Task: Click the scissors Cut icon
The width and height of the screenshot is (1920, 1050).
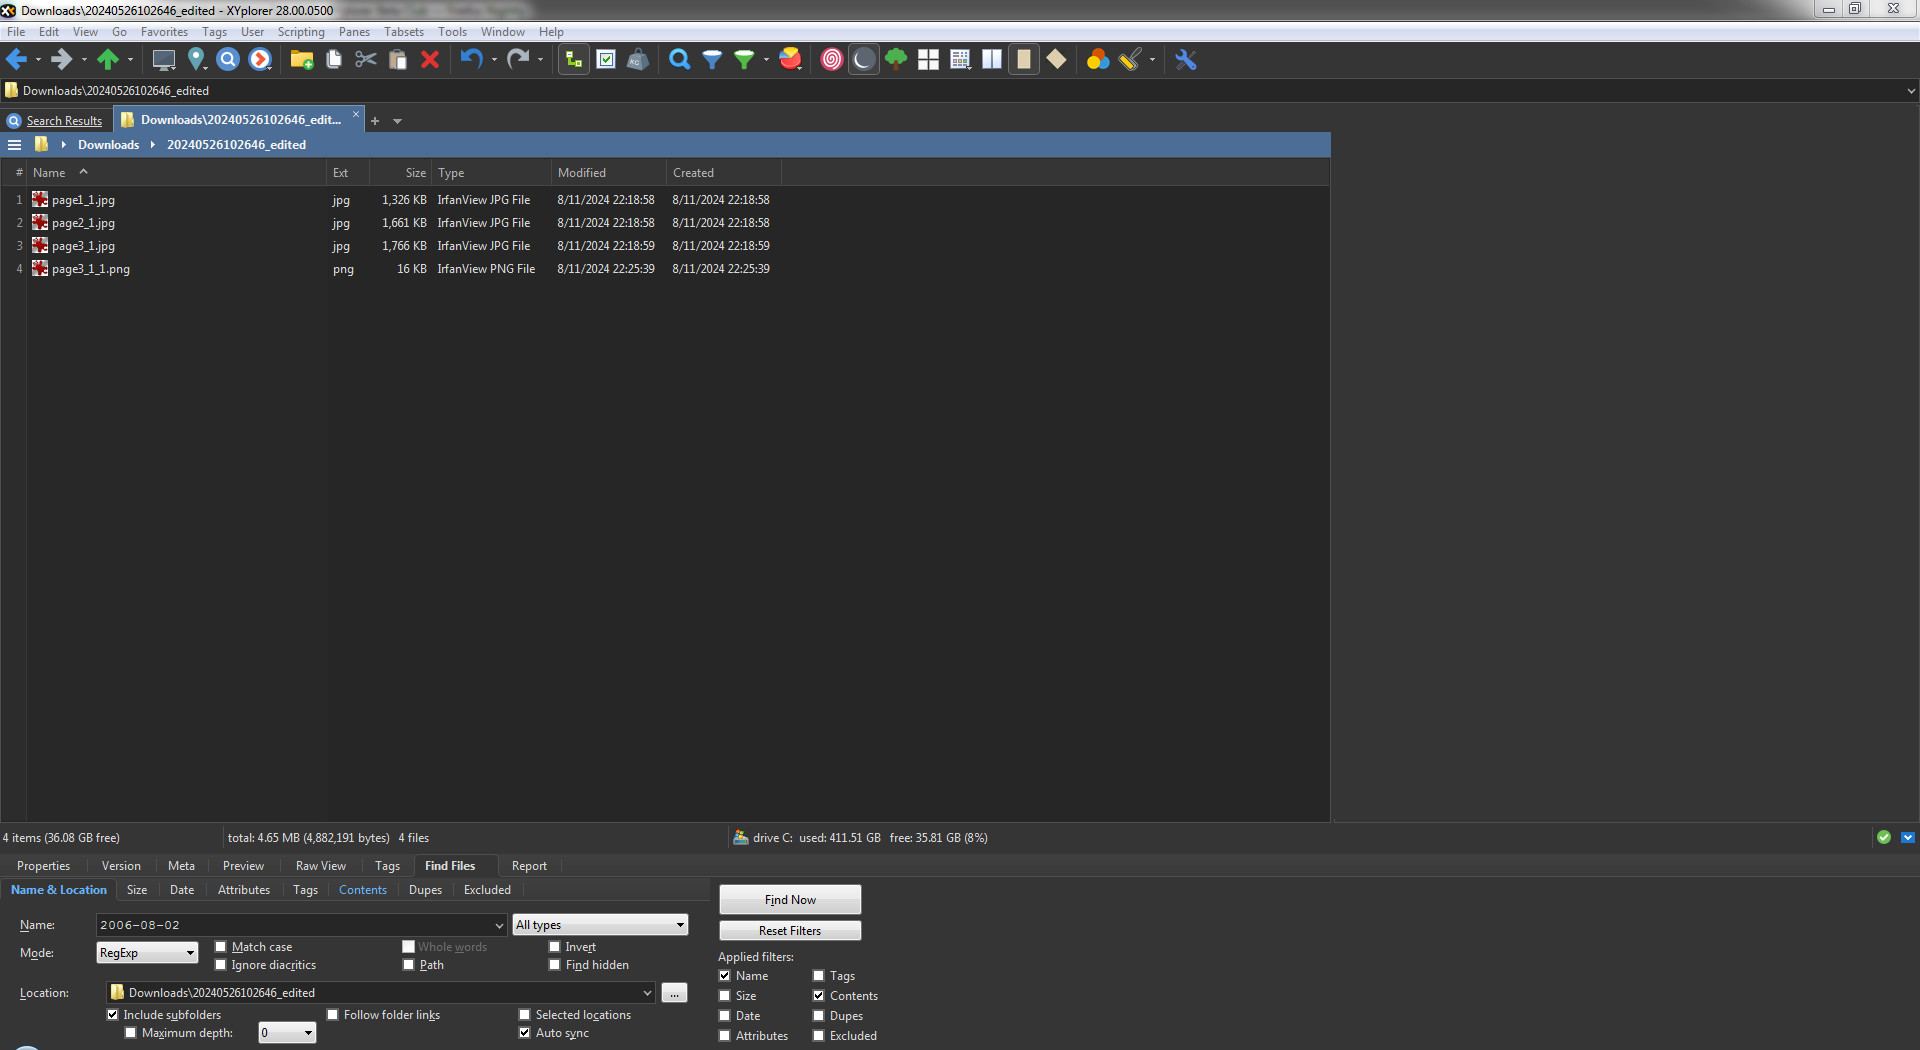Action: 366,60
